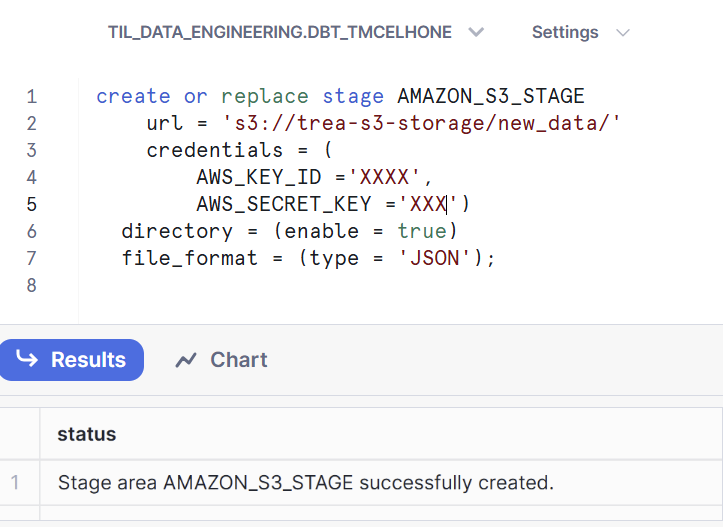Expand the chevron beside the database context

click(x=476, y=33)
